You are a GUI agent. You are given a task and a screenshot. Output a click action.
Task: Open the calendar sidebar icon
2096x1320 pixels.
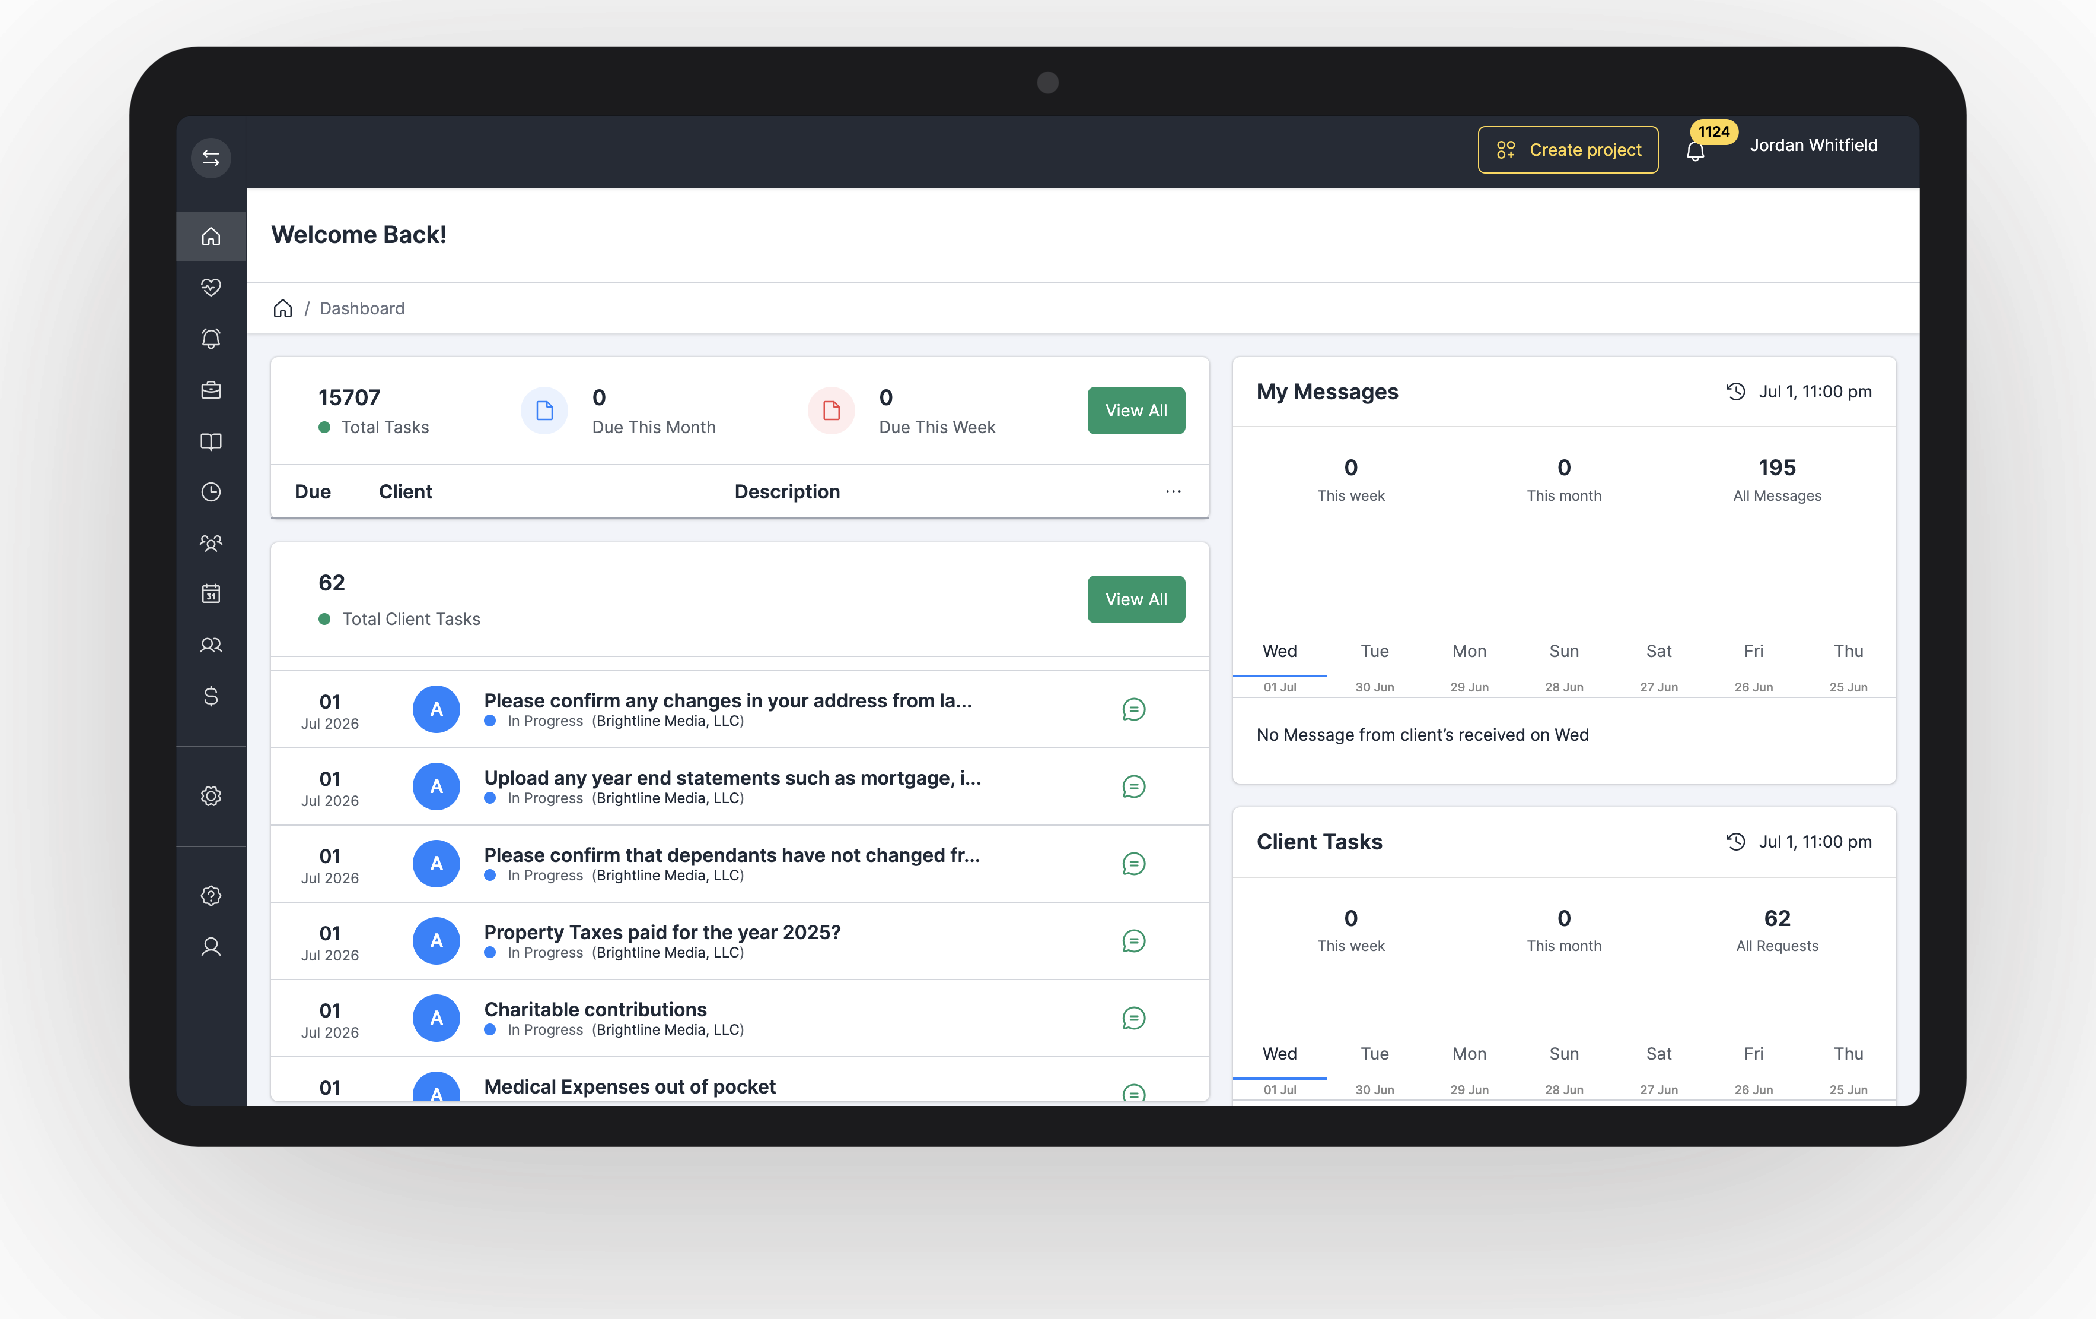(x=211, y=594)
